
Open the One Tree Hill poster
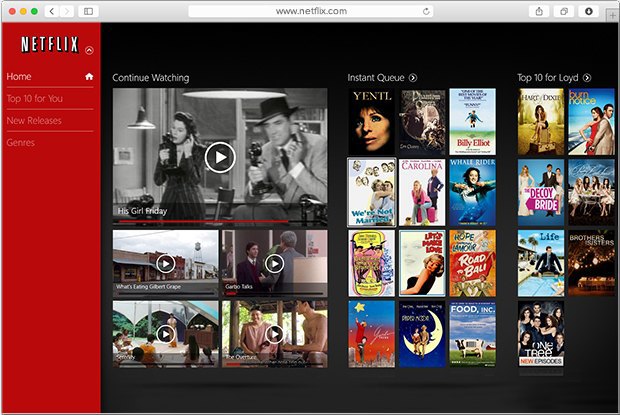tap(541, 334)
